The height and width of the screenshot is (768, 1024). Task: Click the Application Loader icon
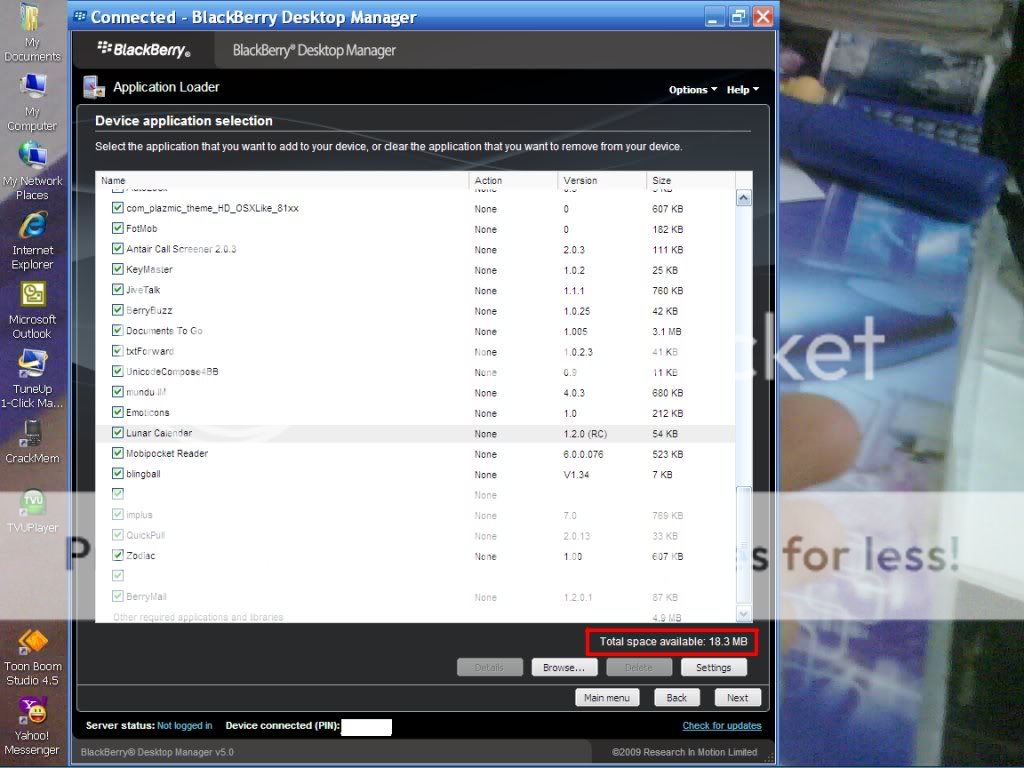(x=94, y=87)
